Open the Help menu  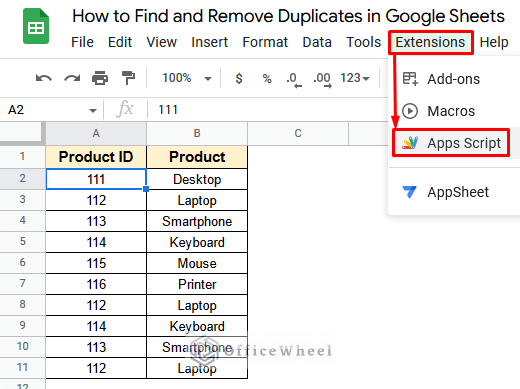click(494, 42)
